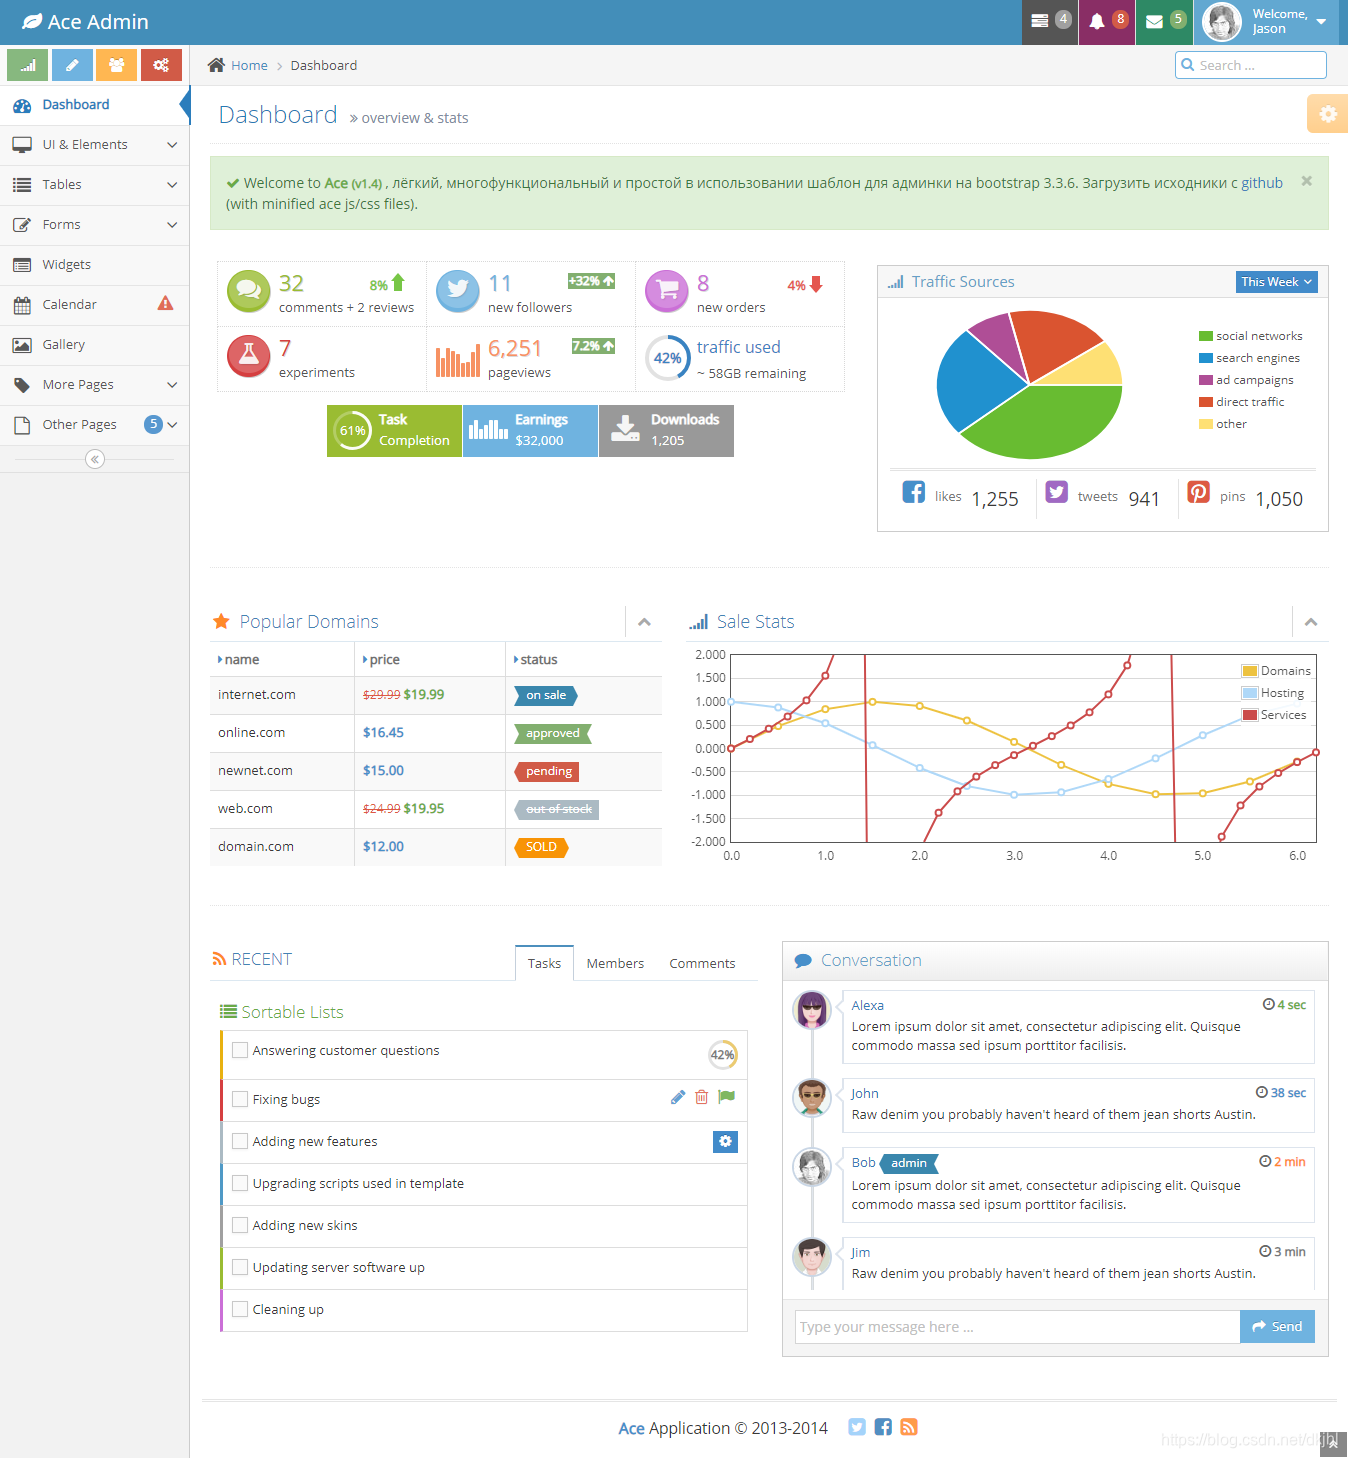Click the Earnings $32,000 button
This screenshot has height=1458, width=1348.
[530, 431]
